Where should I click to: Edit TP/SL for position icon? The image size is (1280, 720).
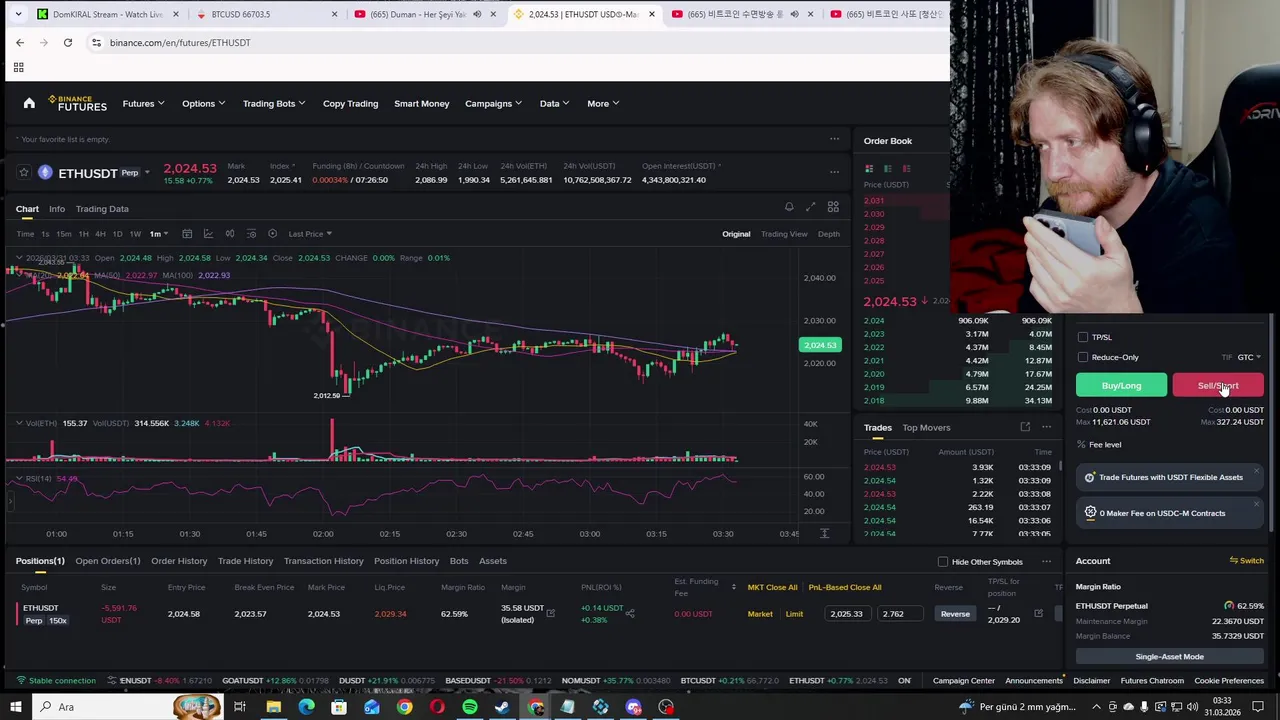(x=1038, y=613)
